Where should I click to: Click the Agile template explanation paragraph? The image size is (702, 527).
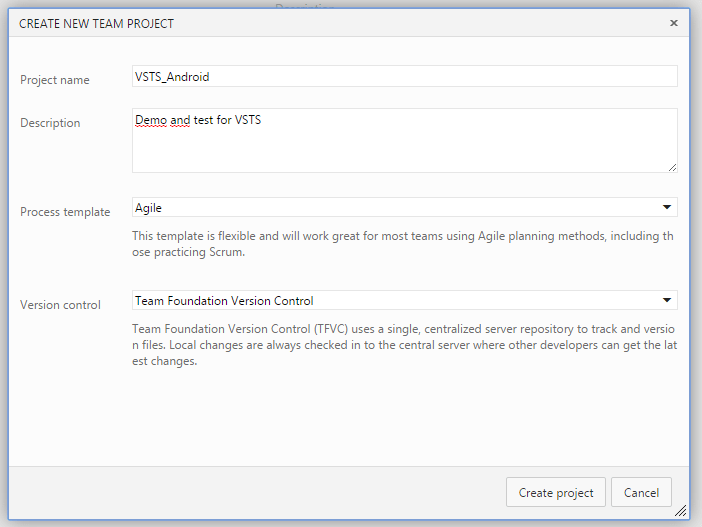404,244
